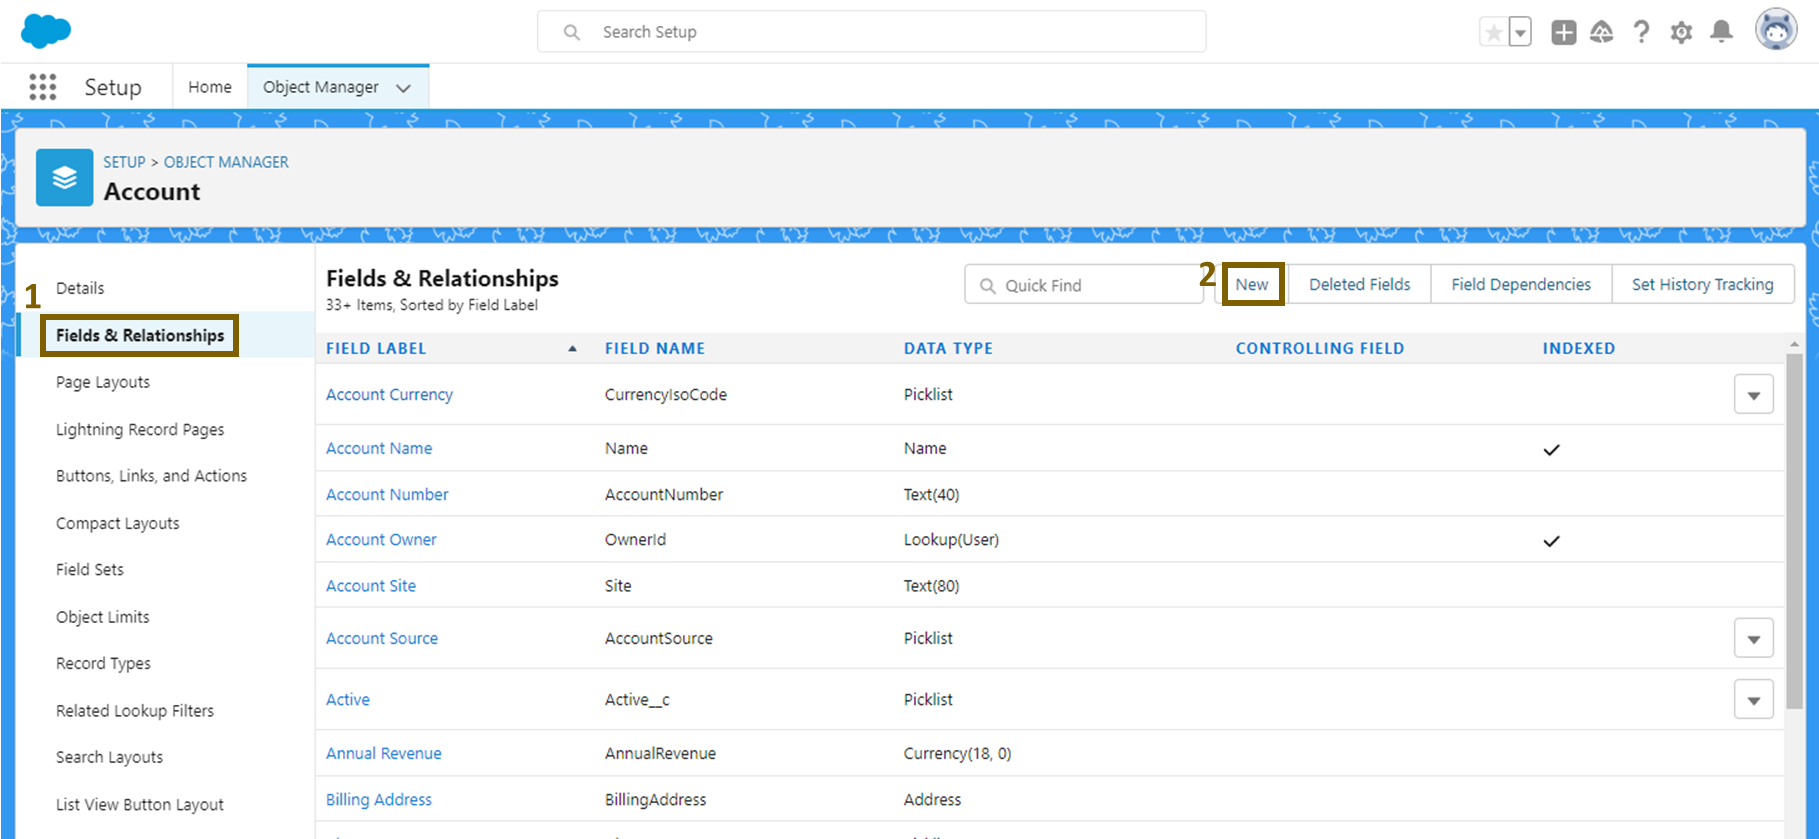Screen dimensions: 1819x839
Task: Click the global actions plus icon
Action: 1564,32
